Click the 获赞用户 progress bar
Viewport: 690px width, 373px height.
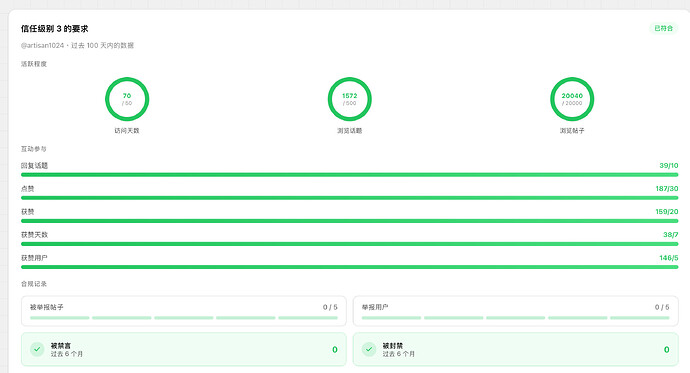point(349,267)
